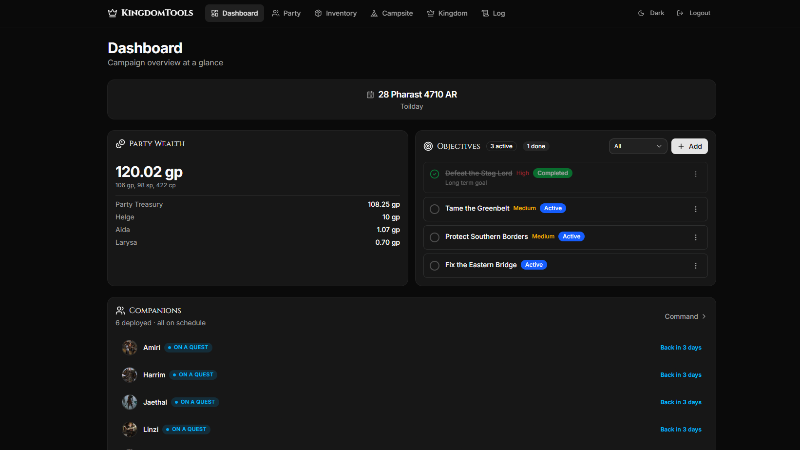Mark Protect Southern Borders as complete
This screenshot has height=450, width=800.
point(434,237)
